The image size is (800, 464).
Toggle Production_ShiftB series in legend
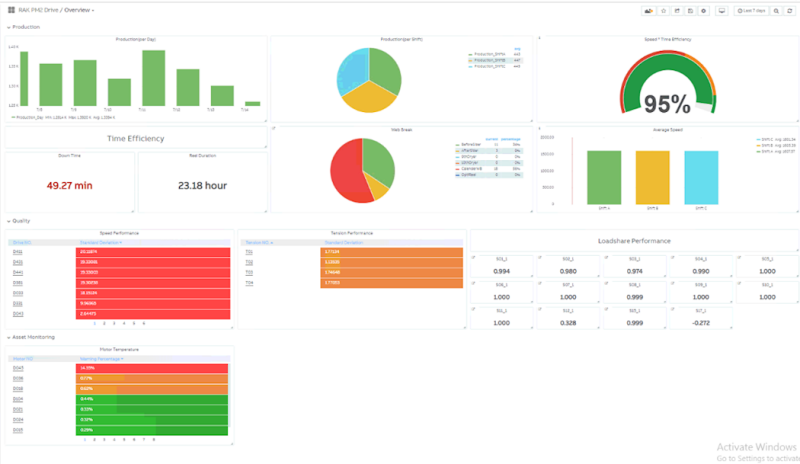coord(490,60)
